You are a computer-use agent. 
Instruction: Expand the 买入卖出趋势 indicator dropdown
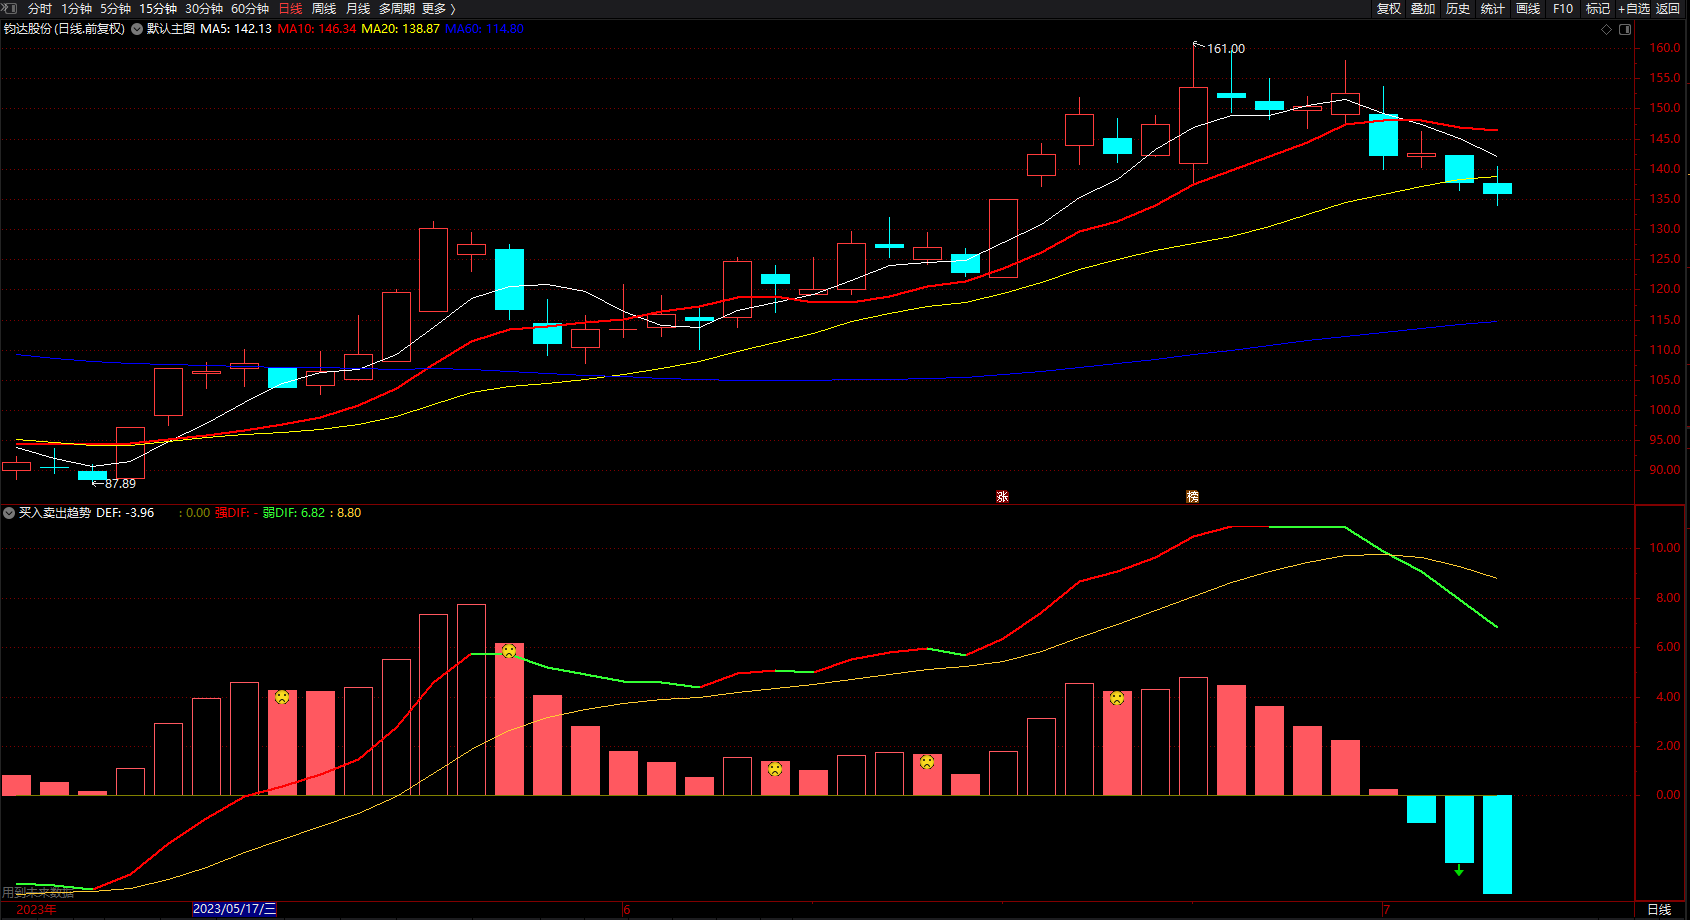pos(9,513)
